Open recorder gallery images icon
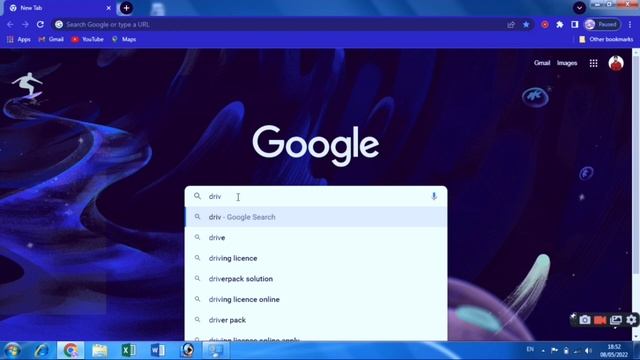Screen dimensions: 640x360 616,320
